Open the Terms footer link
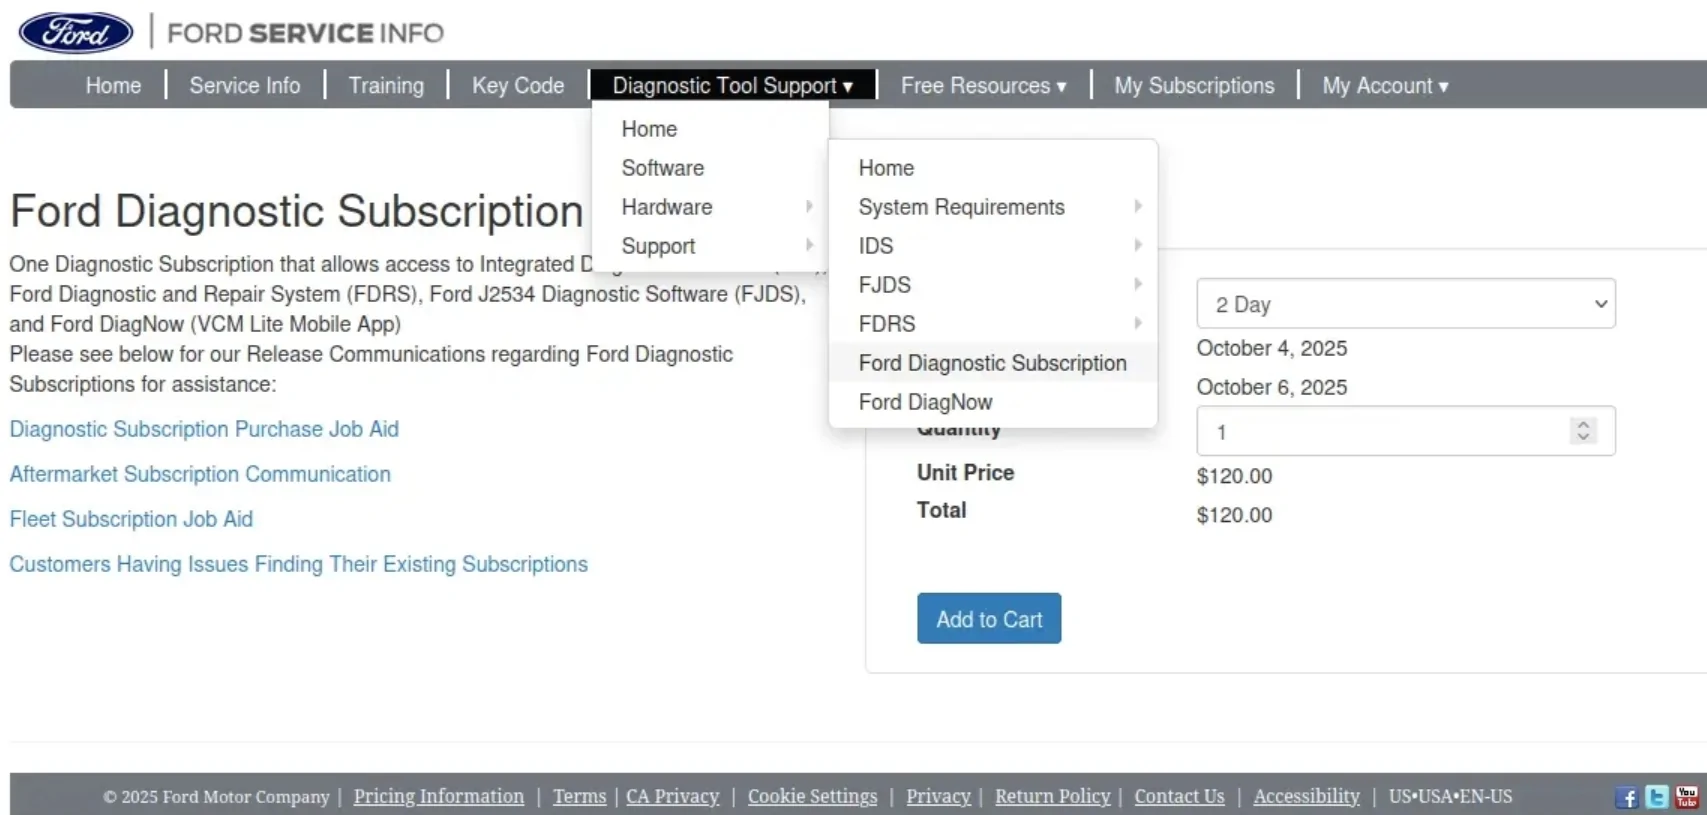This screenshot has height=815, width=1707. click(x=580, y=796)
